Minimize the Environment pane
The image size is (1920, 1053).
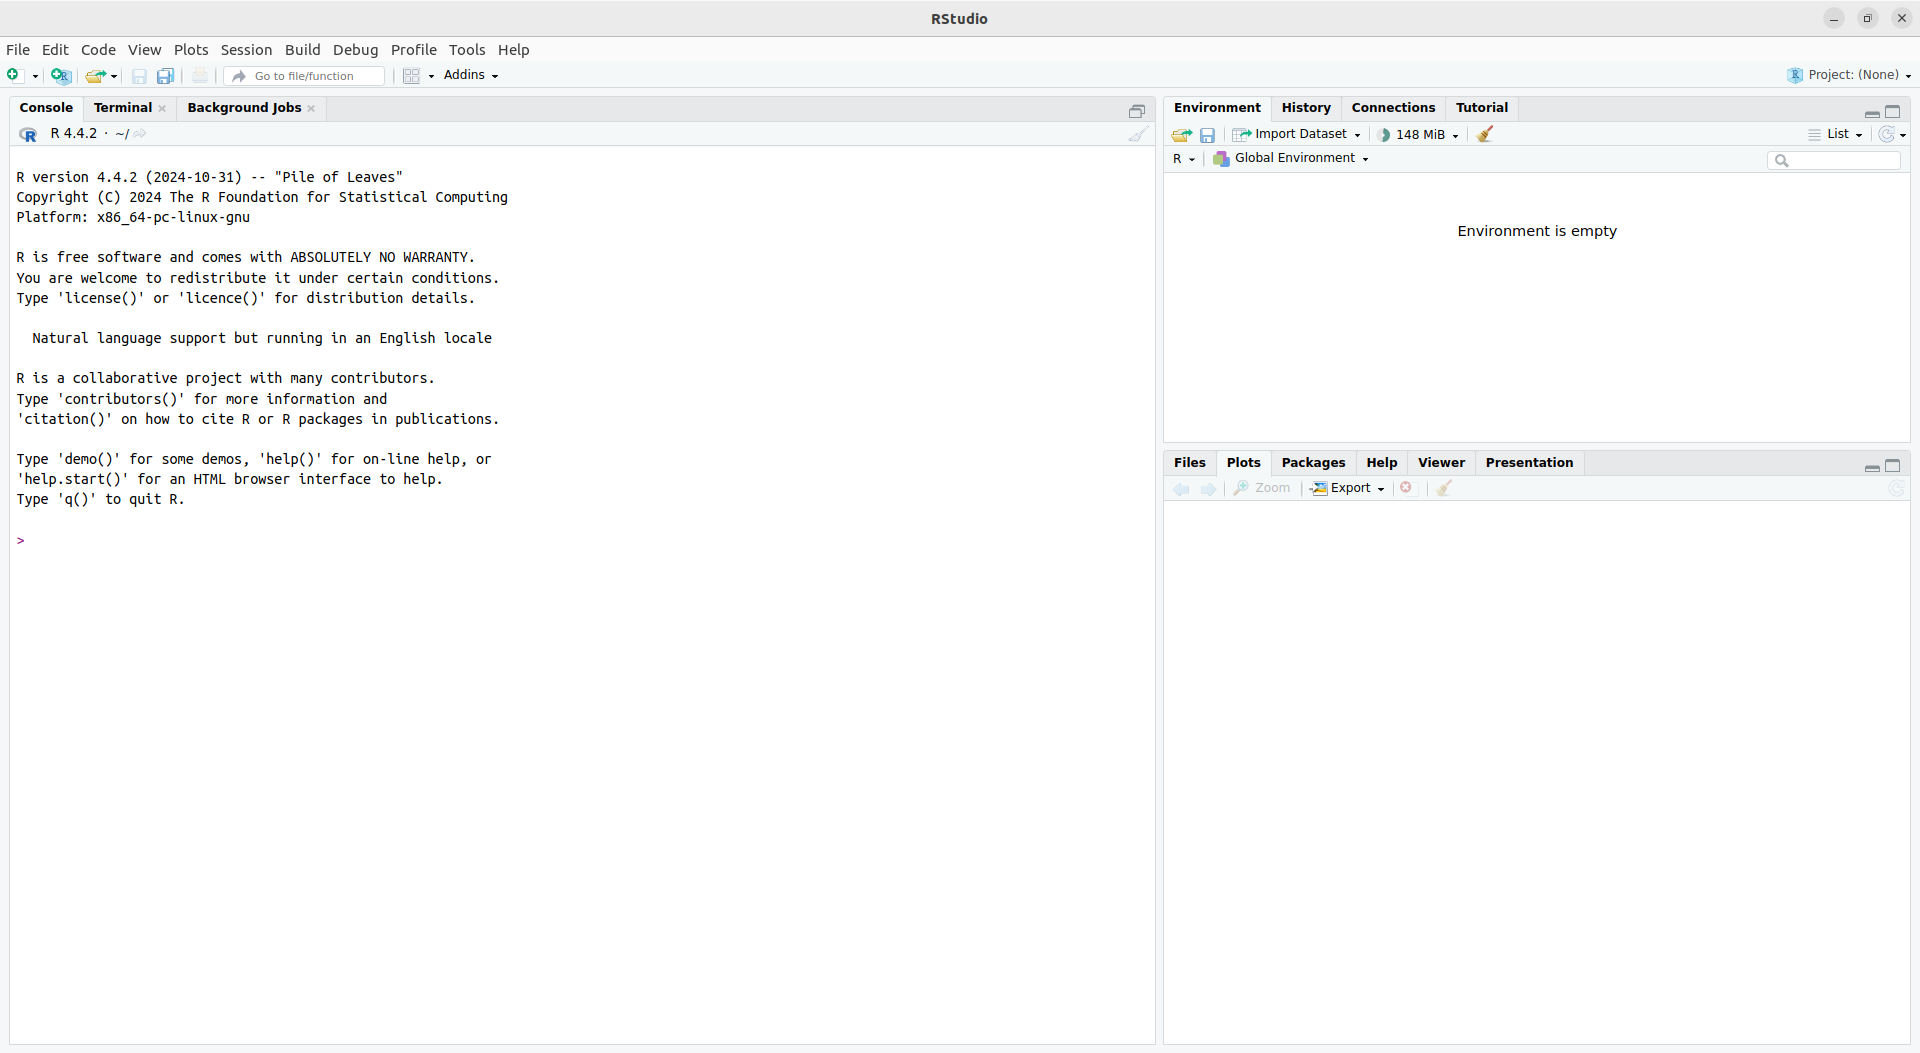tap(1872, 113)
